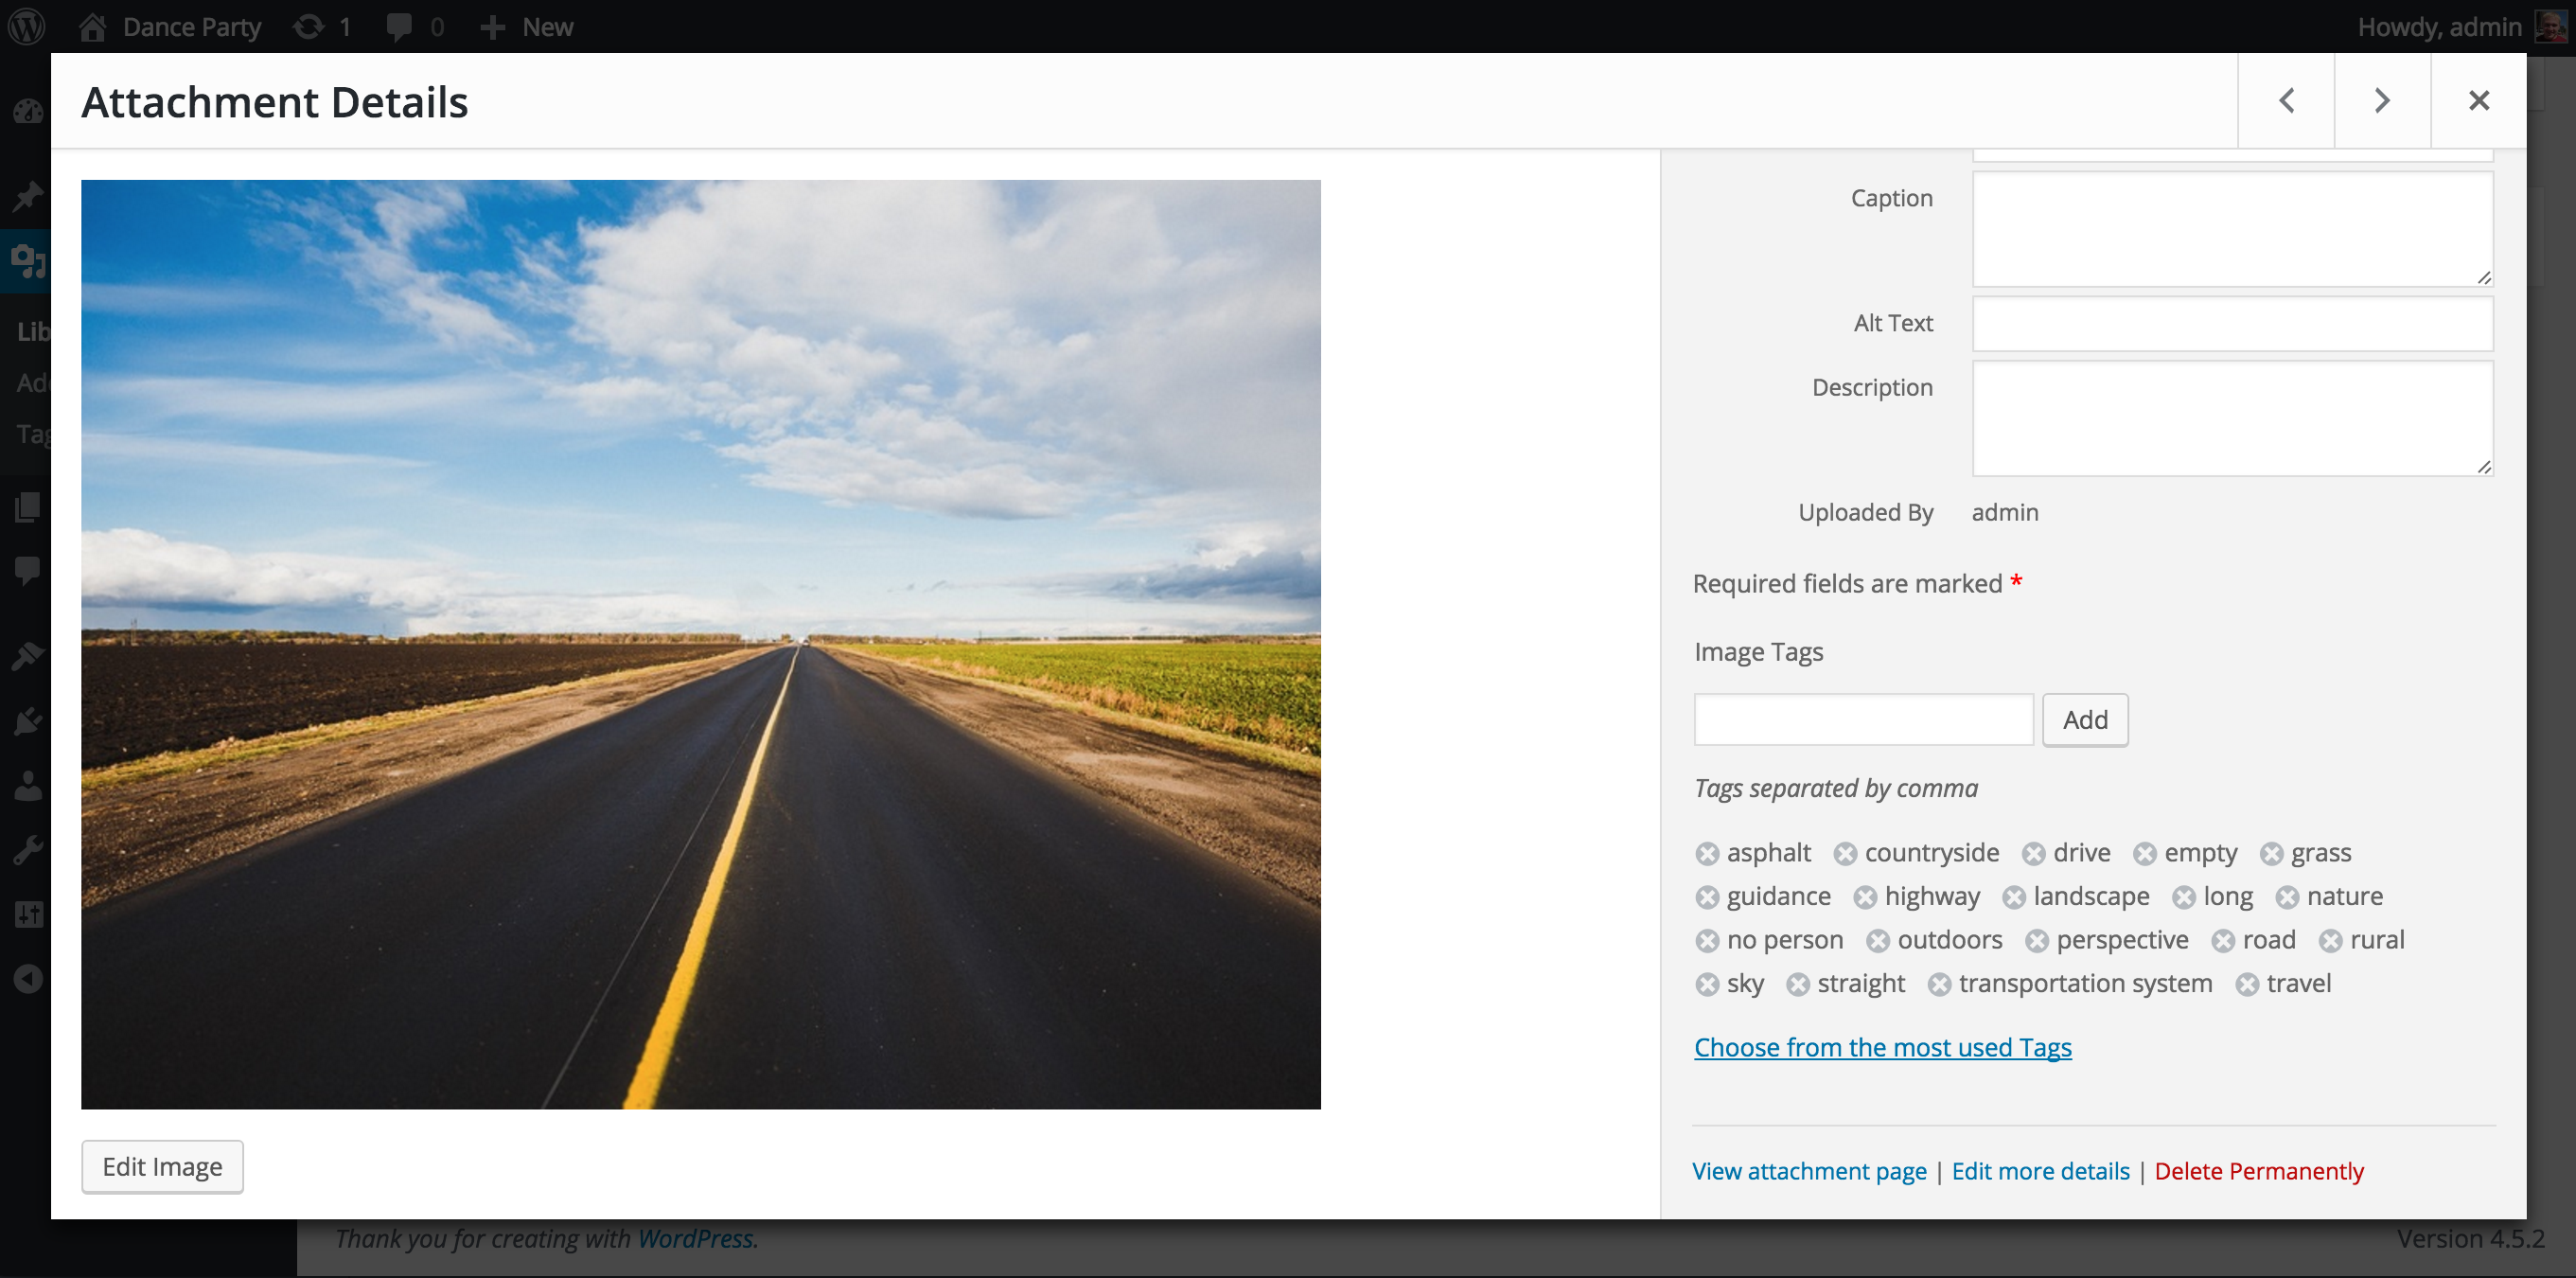
Task: Remove the perspective tag
Action: pos(2037,941)
